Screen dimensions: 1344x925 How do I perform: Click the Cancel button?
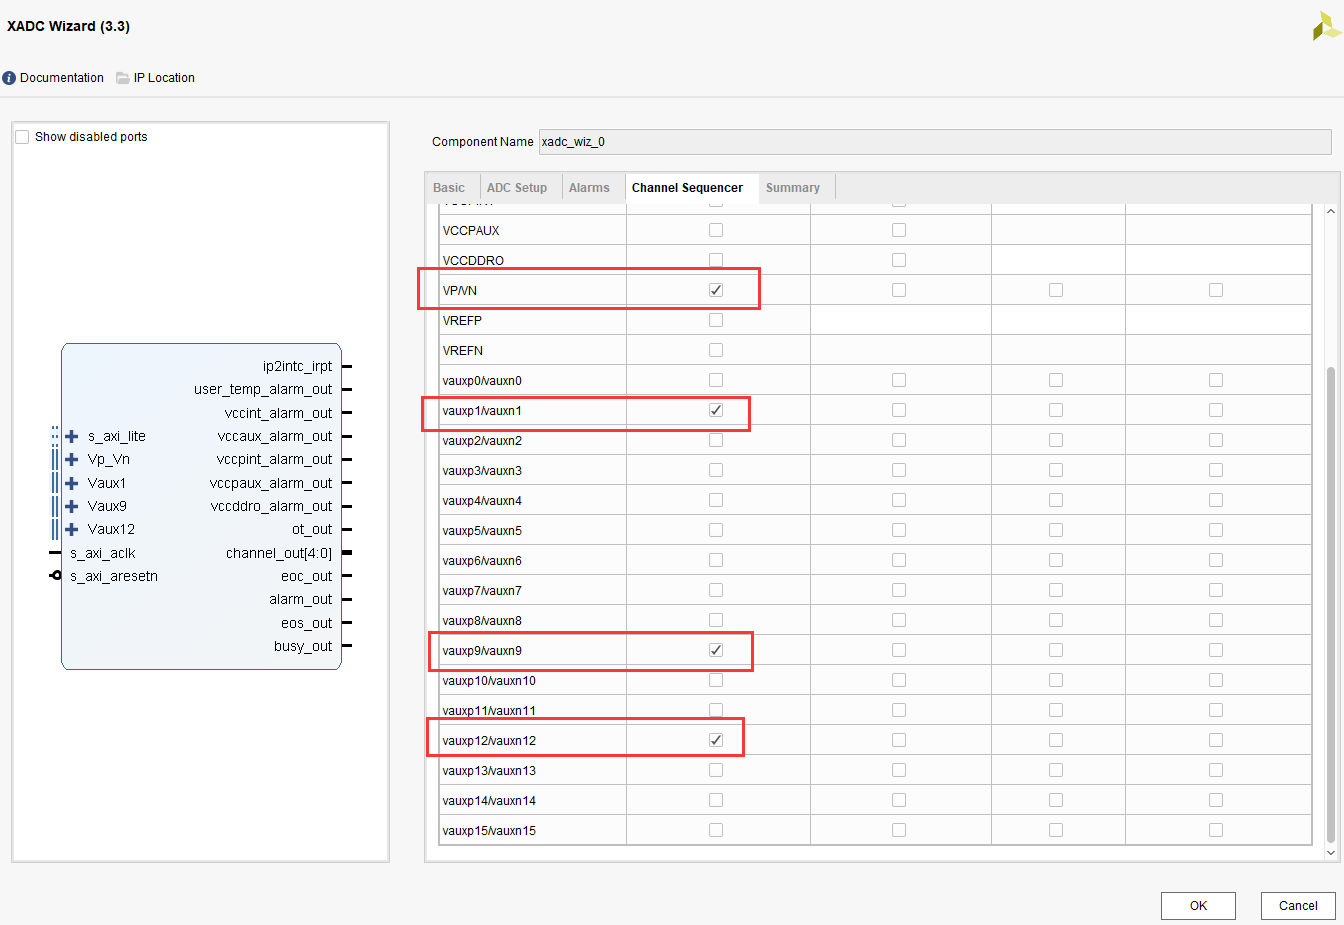click(x=1298, y=906)
